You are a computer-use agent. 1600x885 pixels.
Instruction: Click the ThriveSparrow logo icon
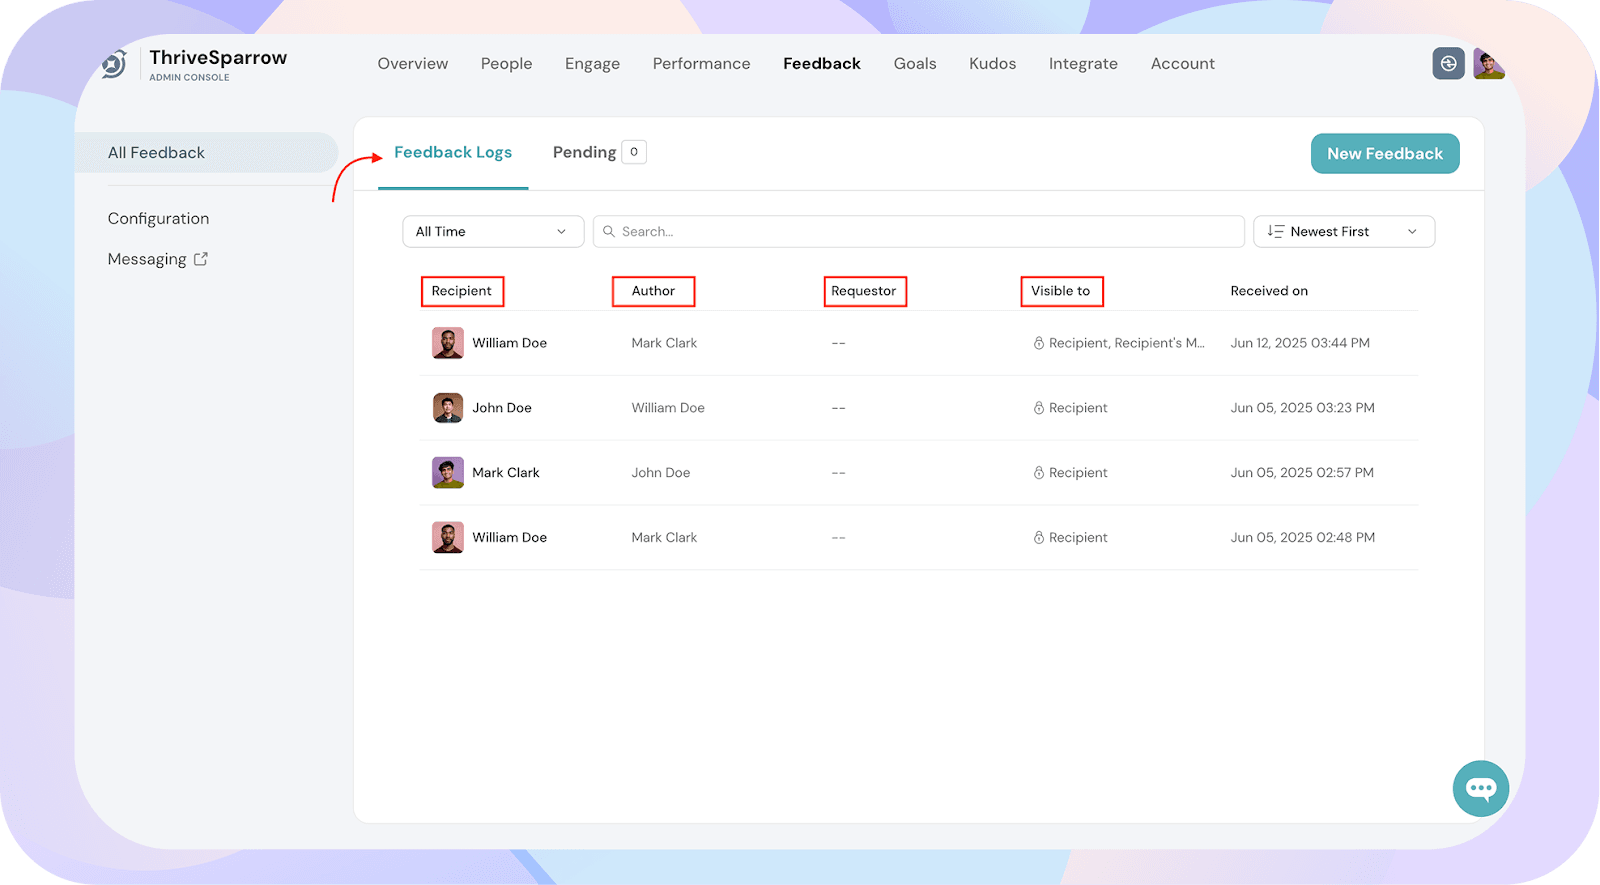point(114,64)
